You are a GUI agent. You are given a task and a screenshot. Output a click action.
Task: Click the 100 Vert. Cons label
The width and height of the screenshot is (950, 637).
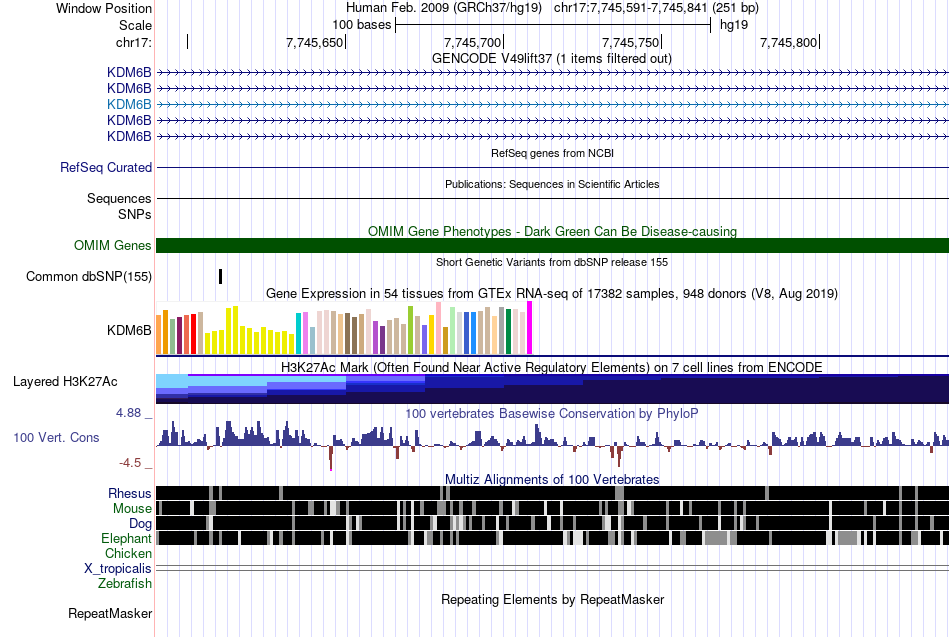[56, 438]
